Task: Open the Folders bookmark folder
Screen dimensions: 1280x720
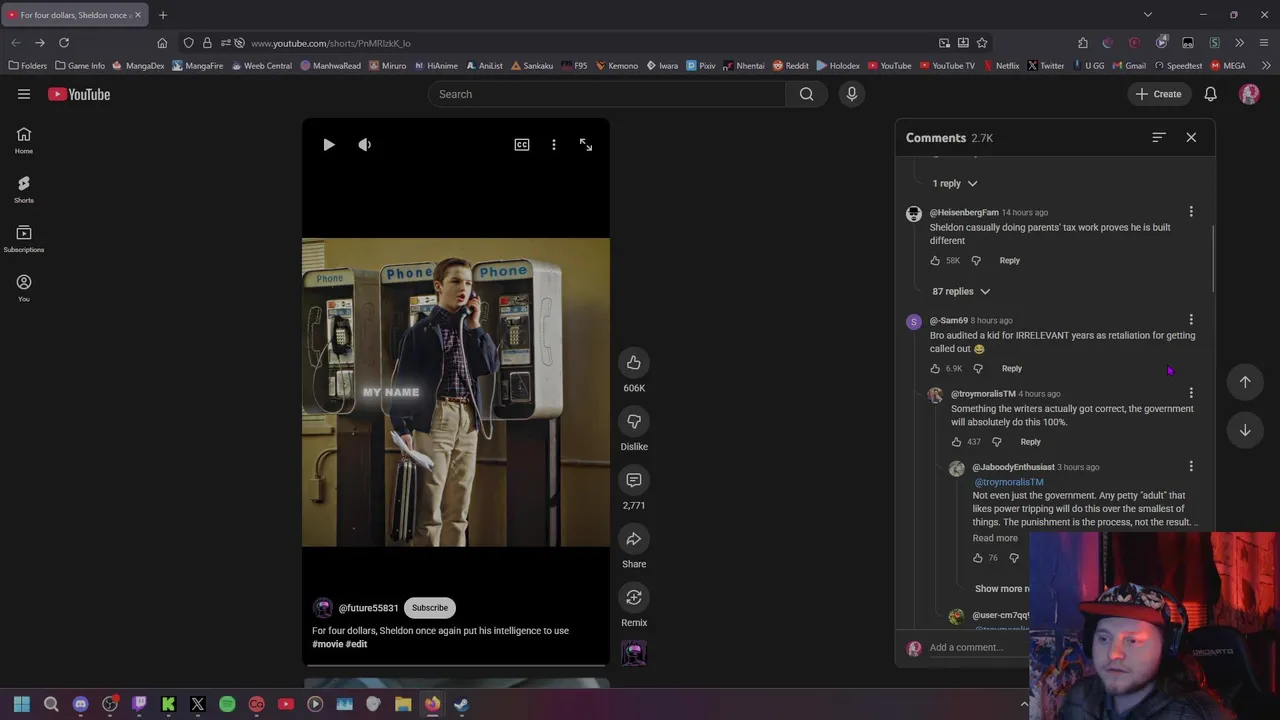Action: 27,66
